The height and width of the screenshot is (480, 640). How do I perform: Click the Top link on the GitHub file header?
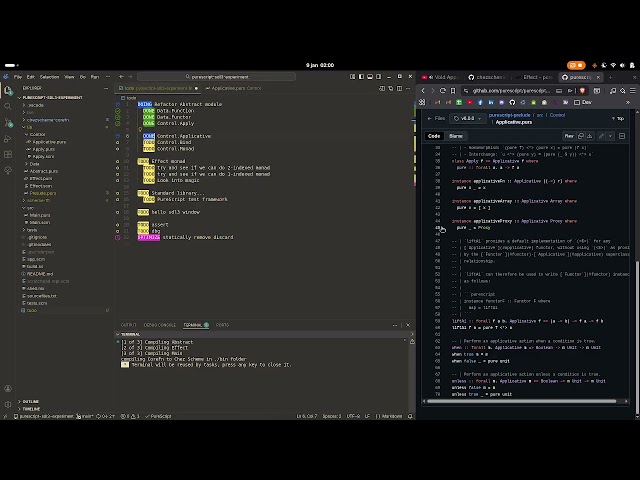[x=618, y=118]
